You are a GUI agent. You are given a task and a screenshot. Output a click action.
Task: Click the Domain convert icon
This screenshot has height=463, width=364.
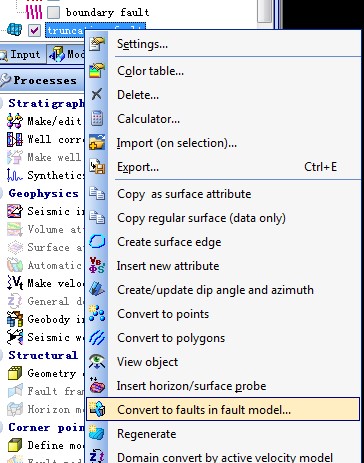[x=97, y=457]
